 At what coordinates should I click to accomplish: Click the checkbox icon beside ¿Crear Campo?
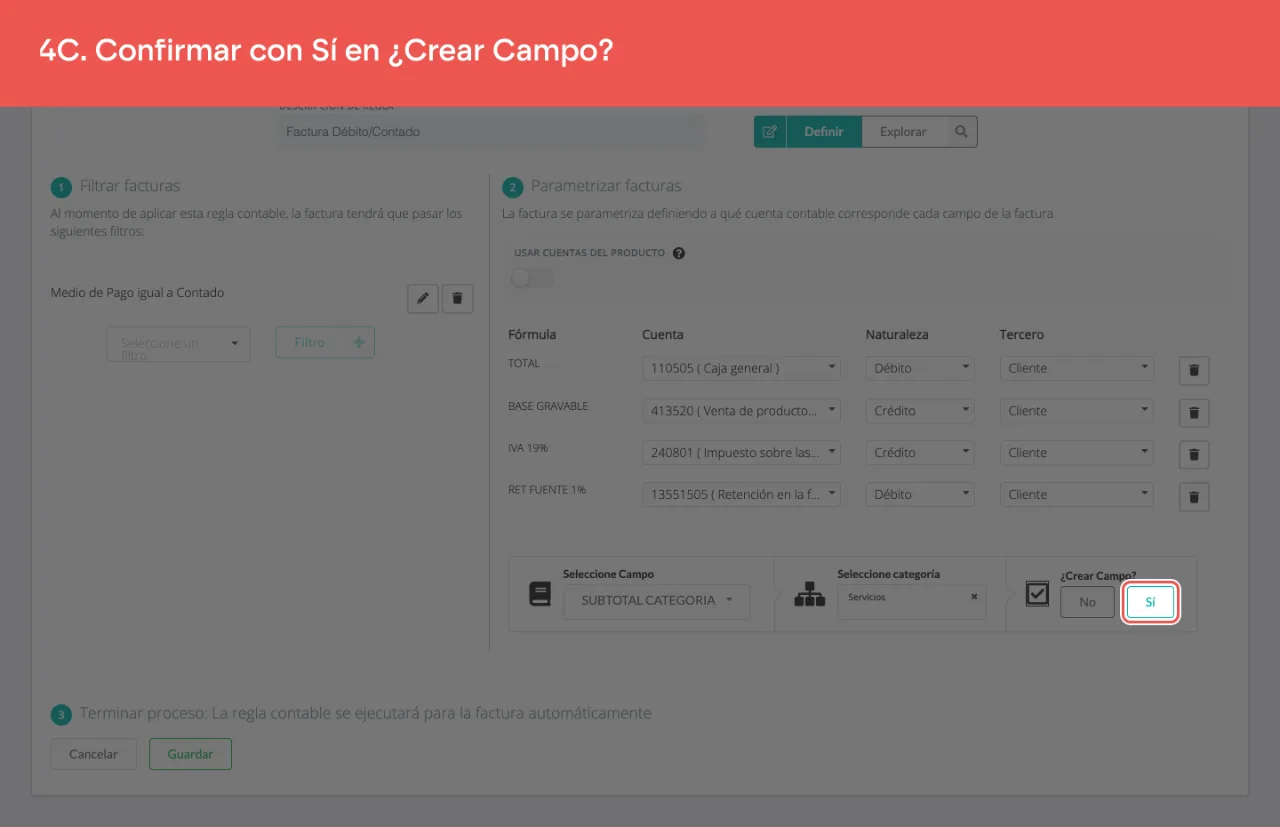click(1038, 594)
